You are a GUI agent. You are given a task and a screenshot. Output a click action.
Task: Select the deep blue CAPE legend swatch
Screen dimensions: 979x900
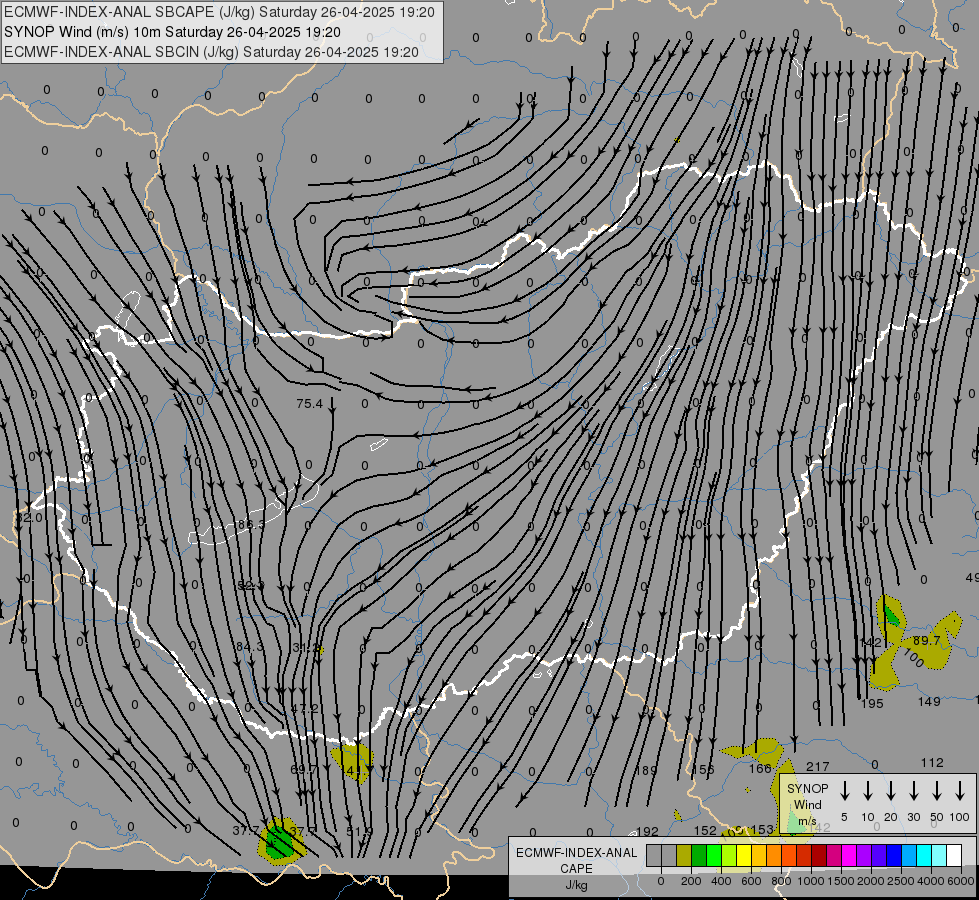(x=894, y=856)
